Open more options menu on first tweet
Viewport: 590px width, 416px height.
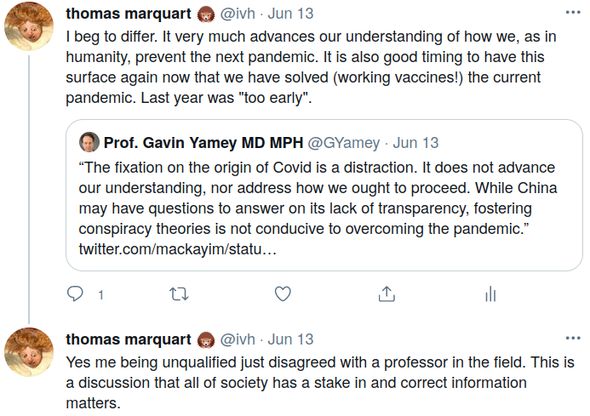(573, 12)
